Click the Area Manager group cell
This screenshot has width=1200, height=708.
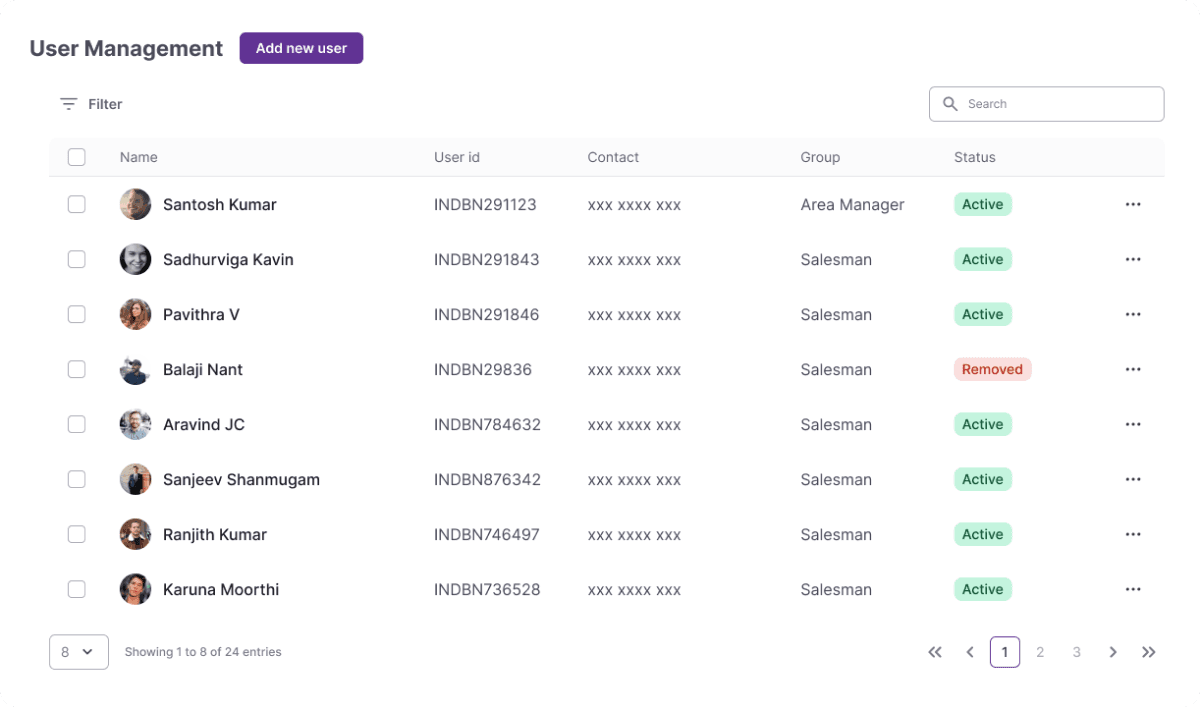pos(852,204)
